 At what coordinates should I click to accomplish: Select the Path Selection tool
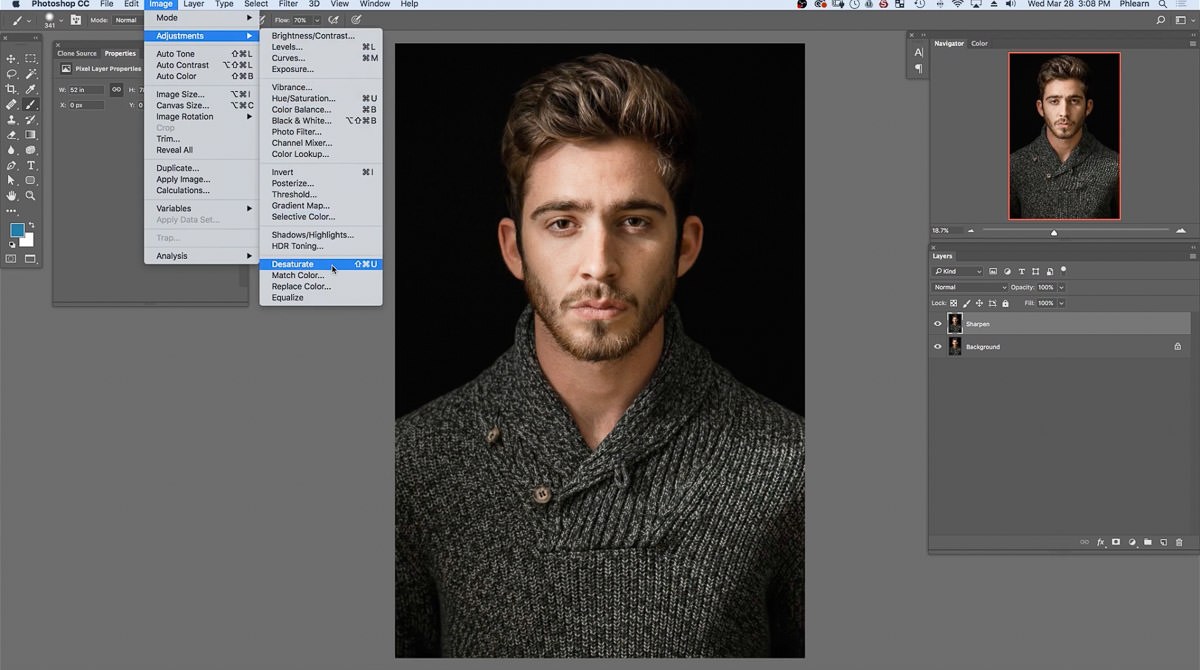(12, 180)
